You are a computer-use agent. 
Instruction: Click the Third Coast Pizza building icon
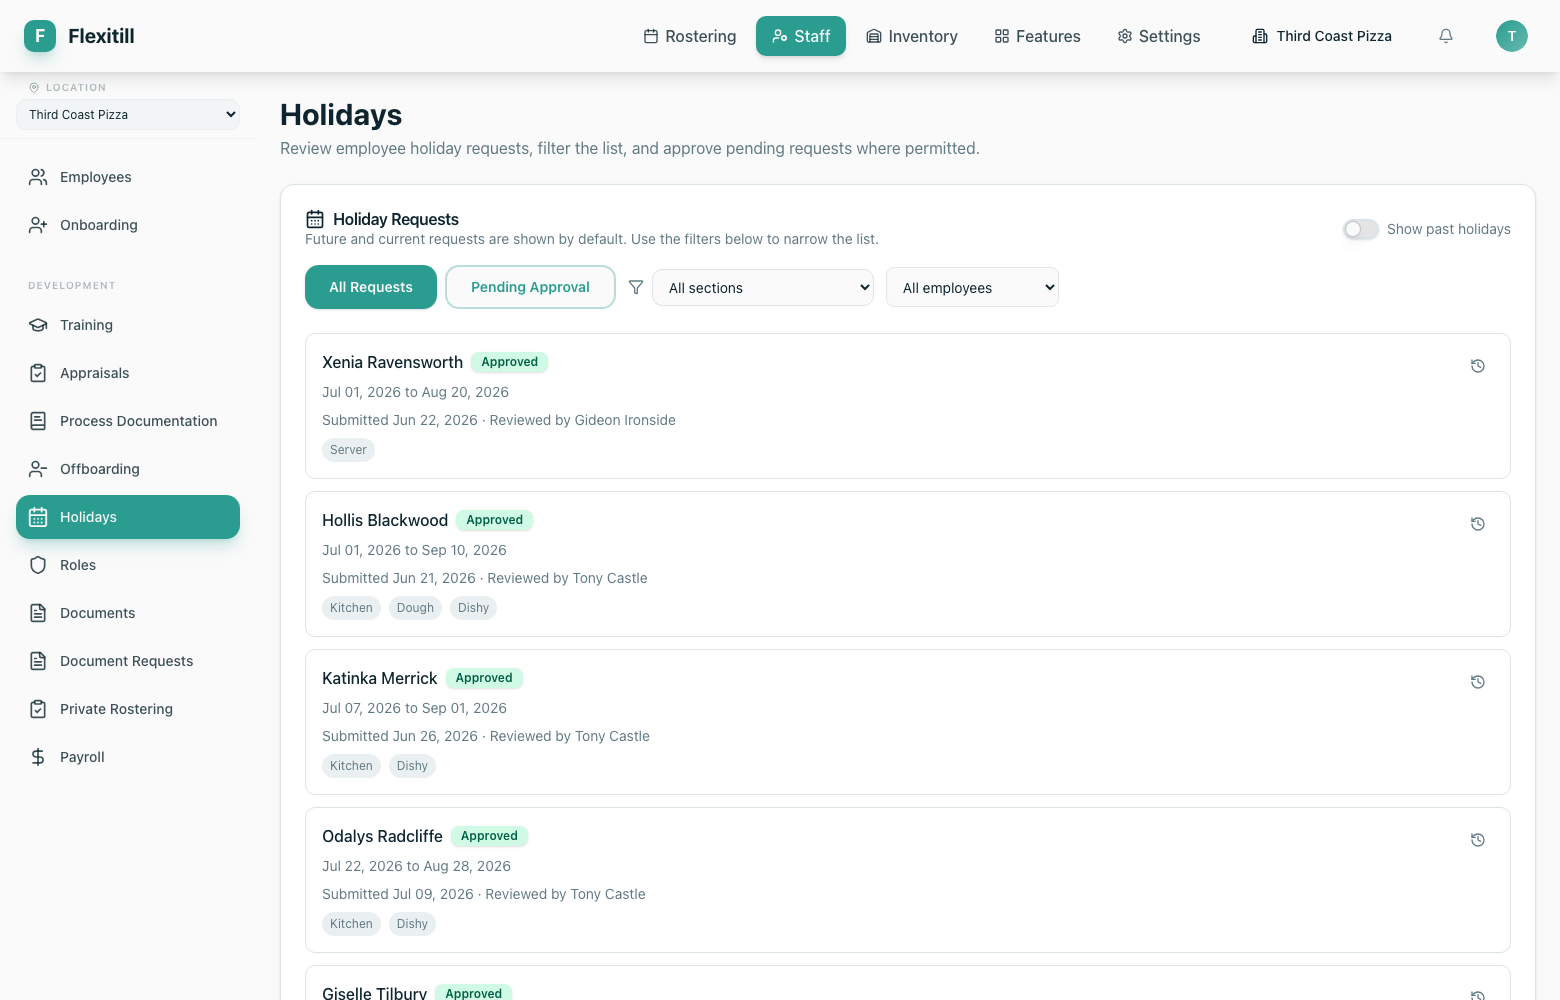[x=1260, y=36]
